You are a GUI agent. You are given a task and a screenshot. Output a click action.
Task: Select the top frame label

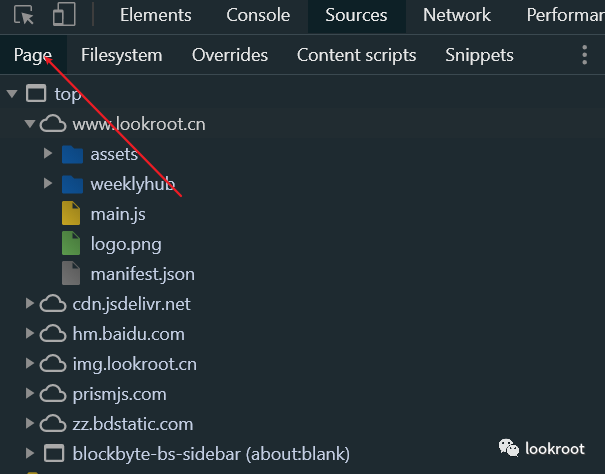68,95
